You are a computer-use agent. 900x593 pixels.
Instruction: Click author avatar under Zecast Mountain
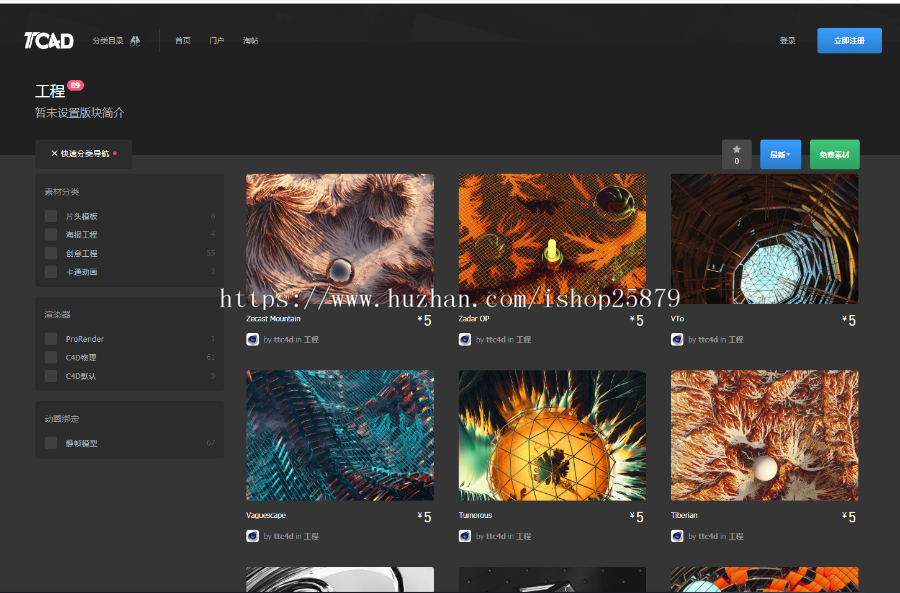coord(253,339)
